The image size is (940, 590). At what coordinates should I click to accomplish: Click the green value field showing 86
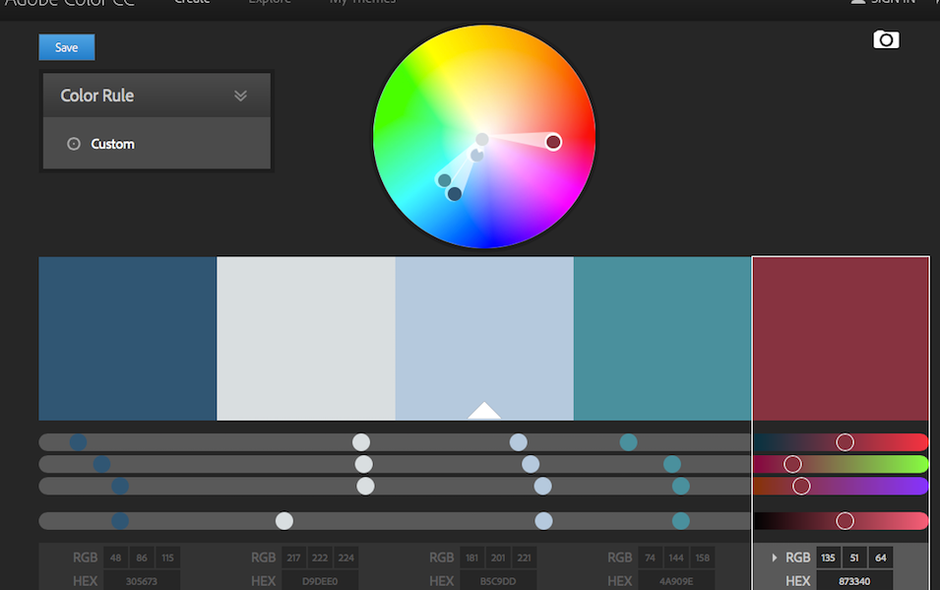(x=141, y=558)
